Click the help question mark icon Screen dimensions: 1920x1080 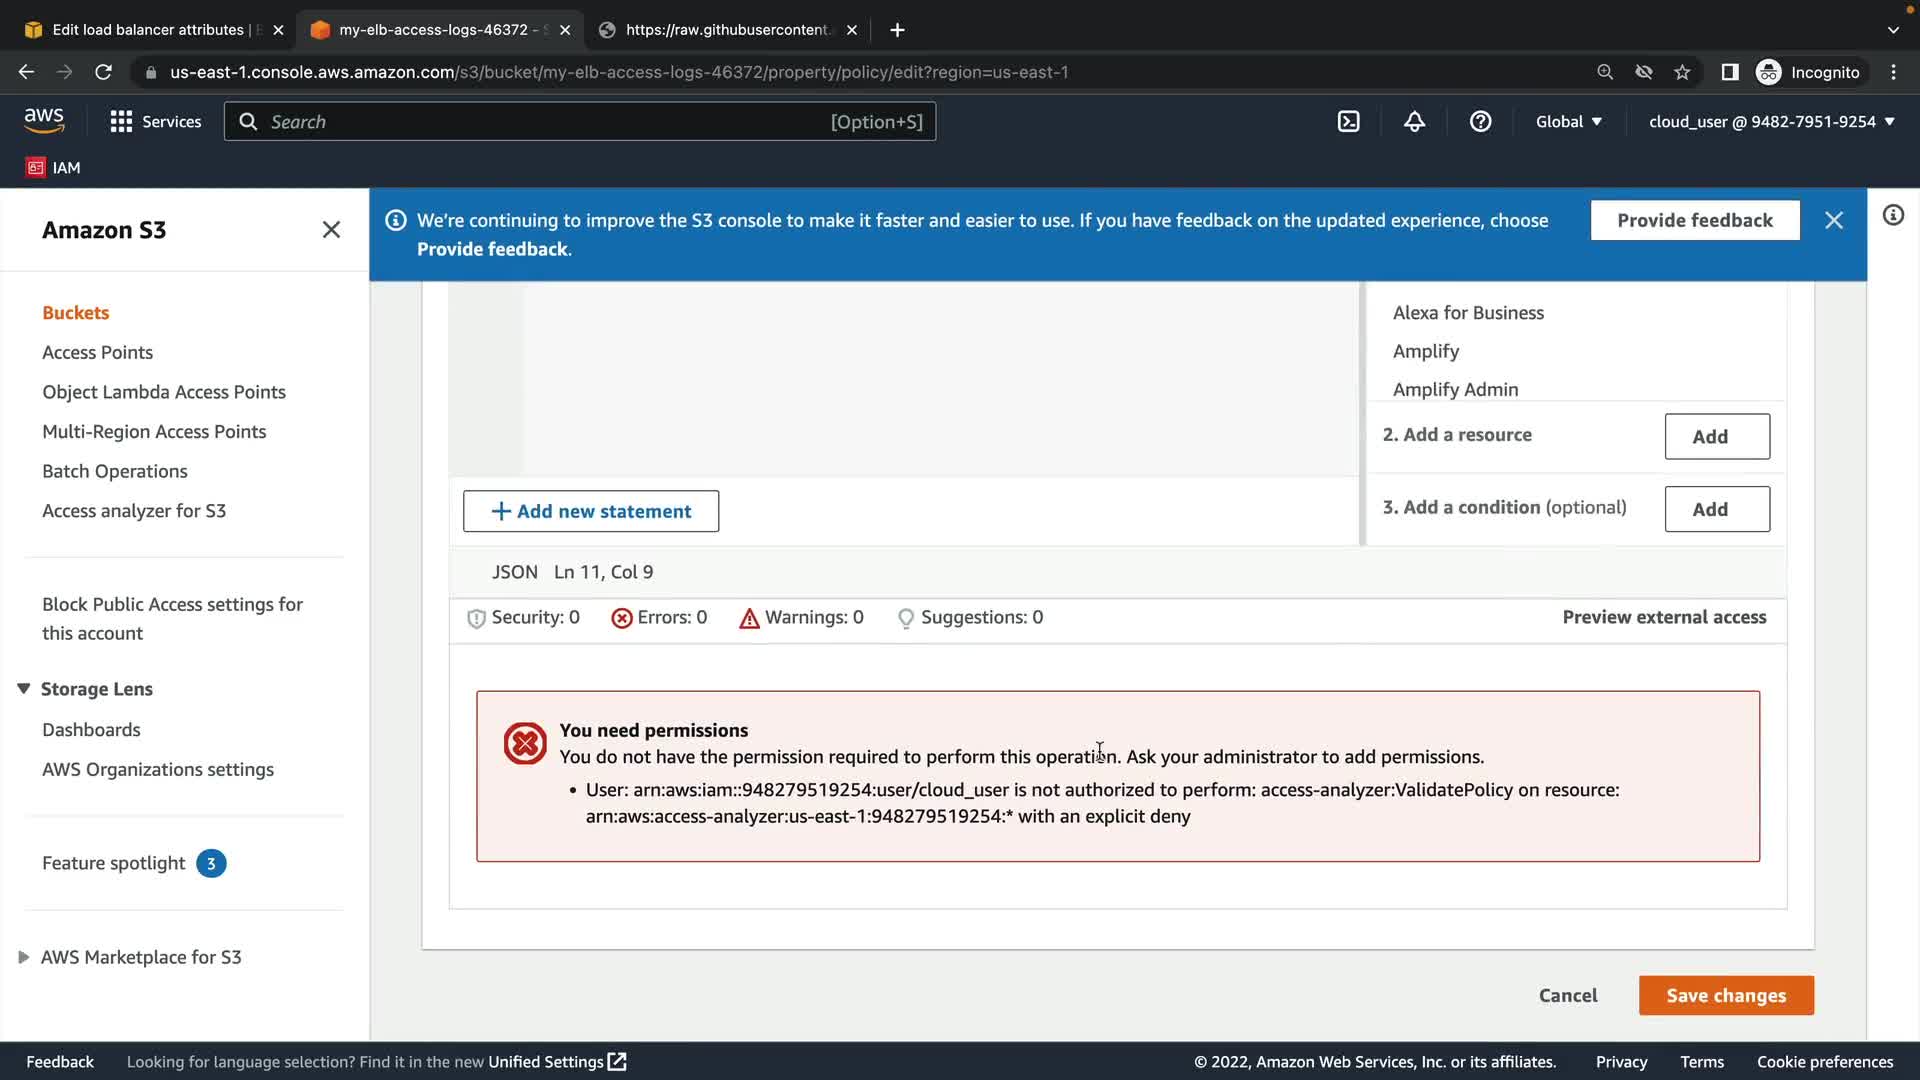pyautogui.click(x=1480, y=122)
